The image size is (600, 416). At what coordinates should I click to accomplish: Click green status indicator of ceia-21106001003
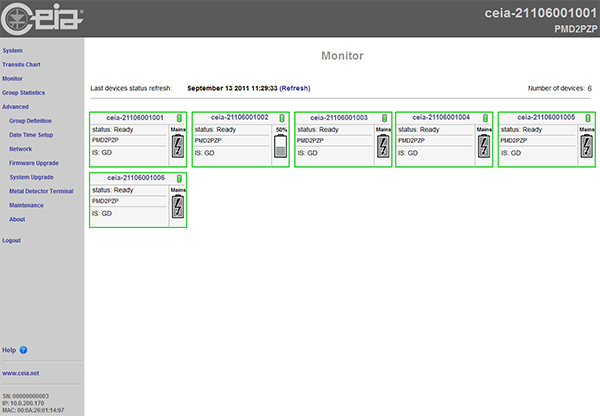pyautogui.click(x=384, y=118)
